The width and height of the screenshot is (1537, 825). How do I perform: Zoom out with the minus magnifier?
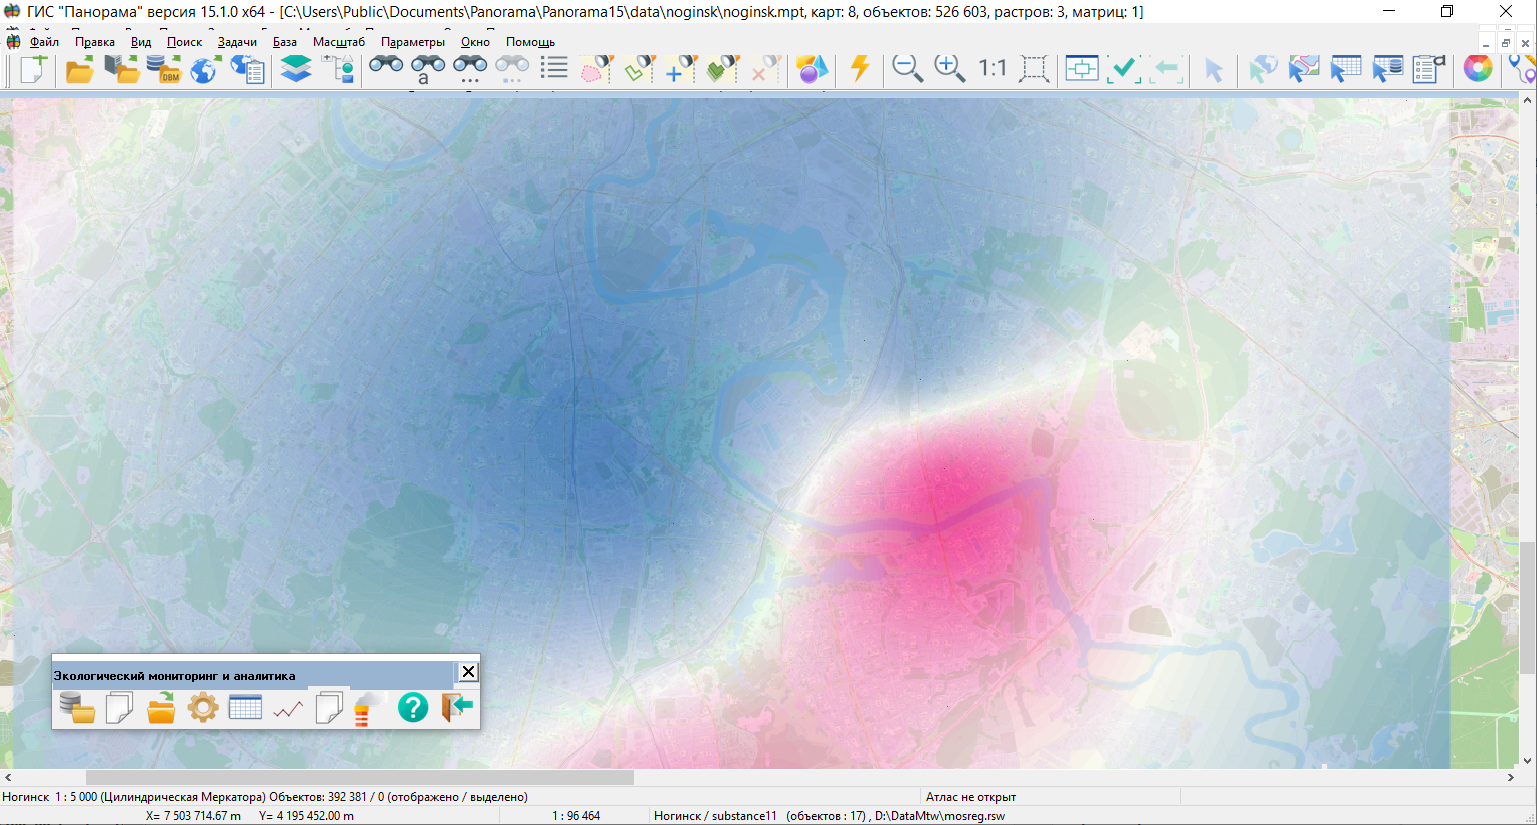coord(907,69)
